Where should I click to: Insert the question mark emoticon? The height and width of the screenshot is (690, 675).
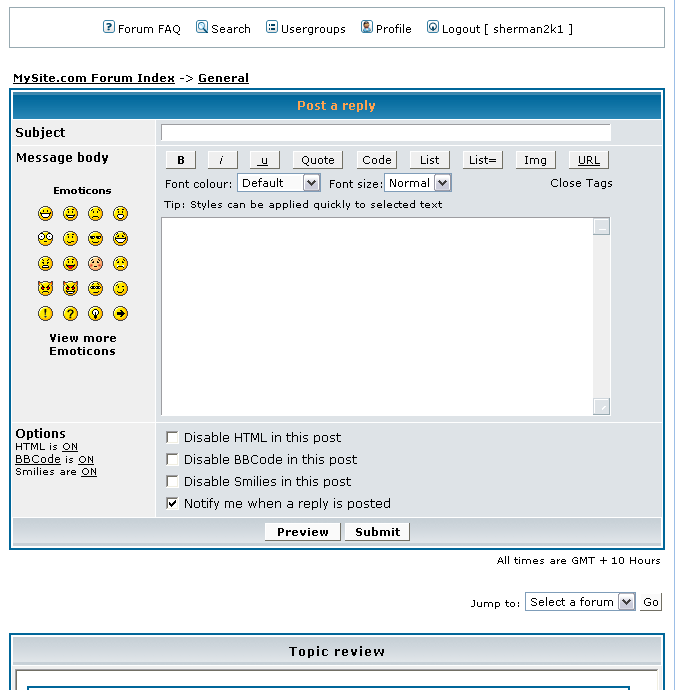[70, 314]
